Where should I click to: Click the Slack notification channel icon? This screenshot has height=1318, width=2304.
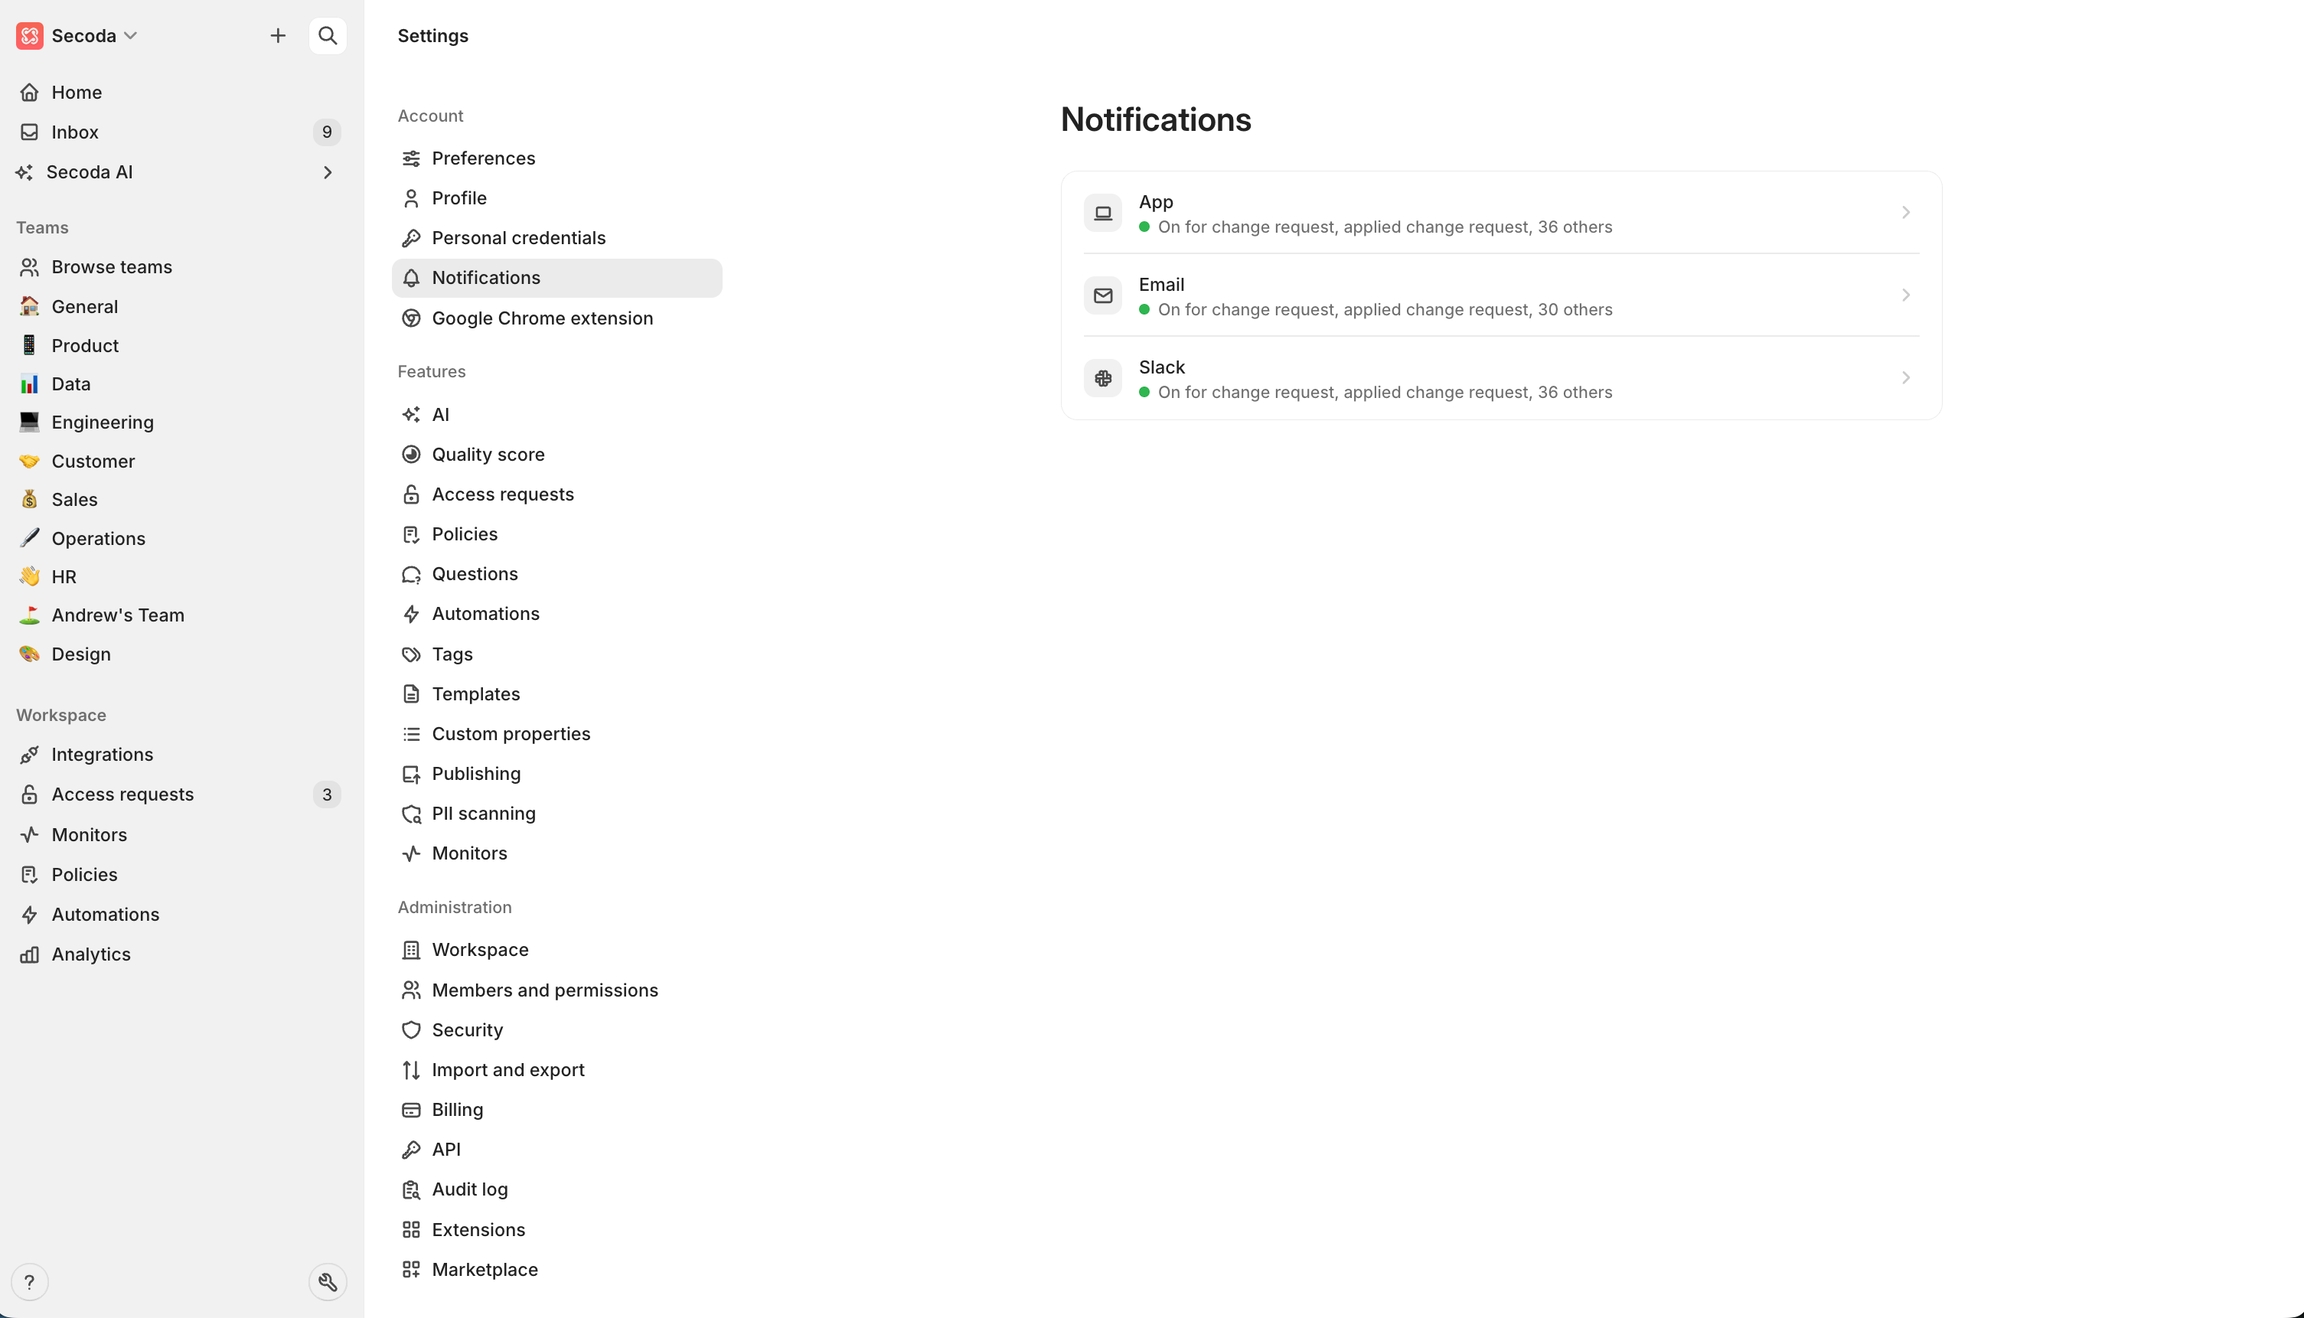point(1103,378)
